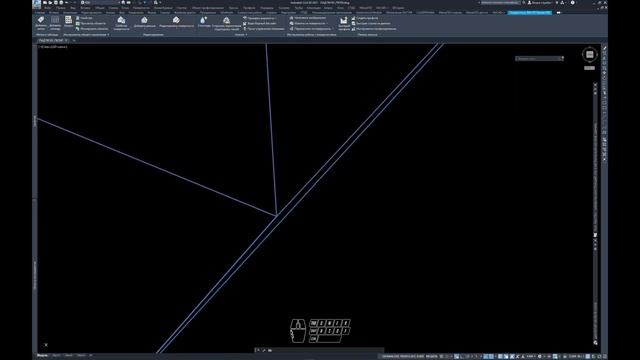Click Properties (Свойства) in general tools panel
This screenshot has height=360, width=640.
[x=84, y=18]
